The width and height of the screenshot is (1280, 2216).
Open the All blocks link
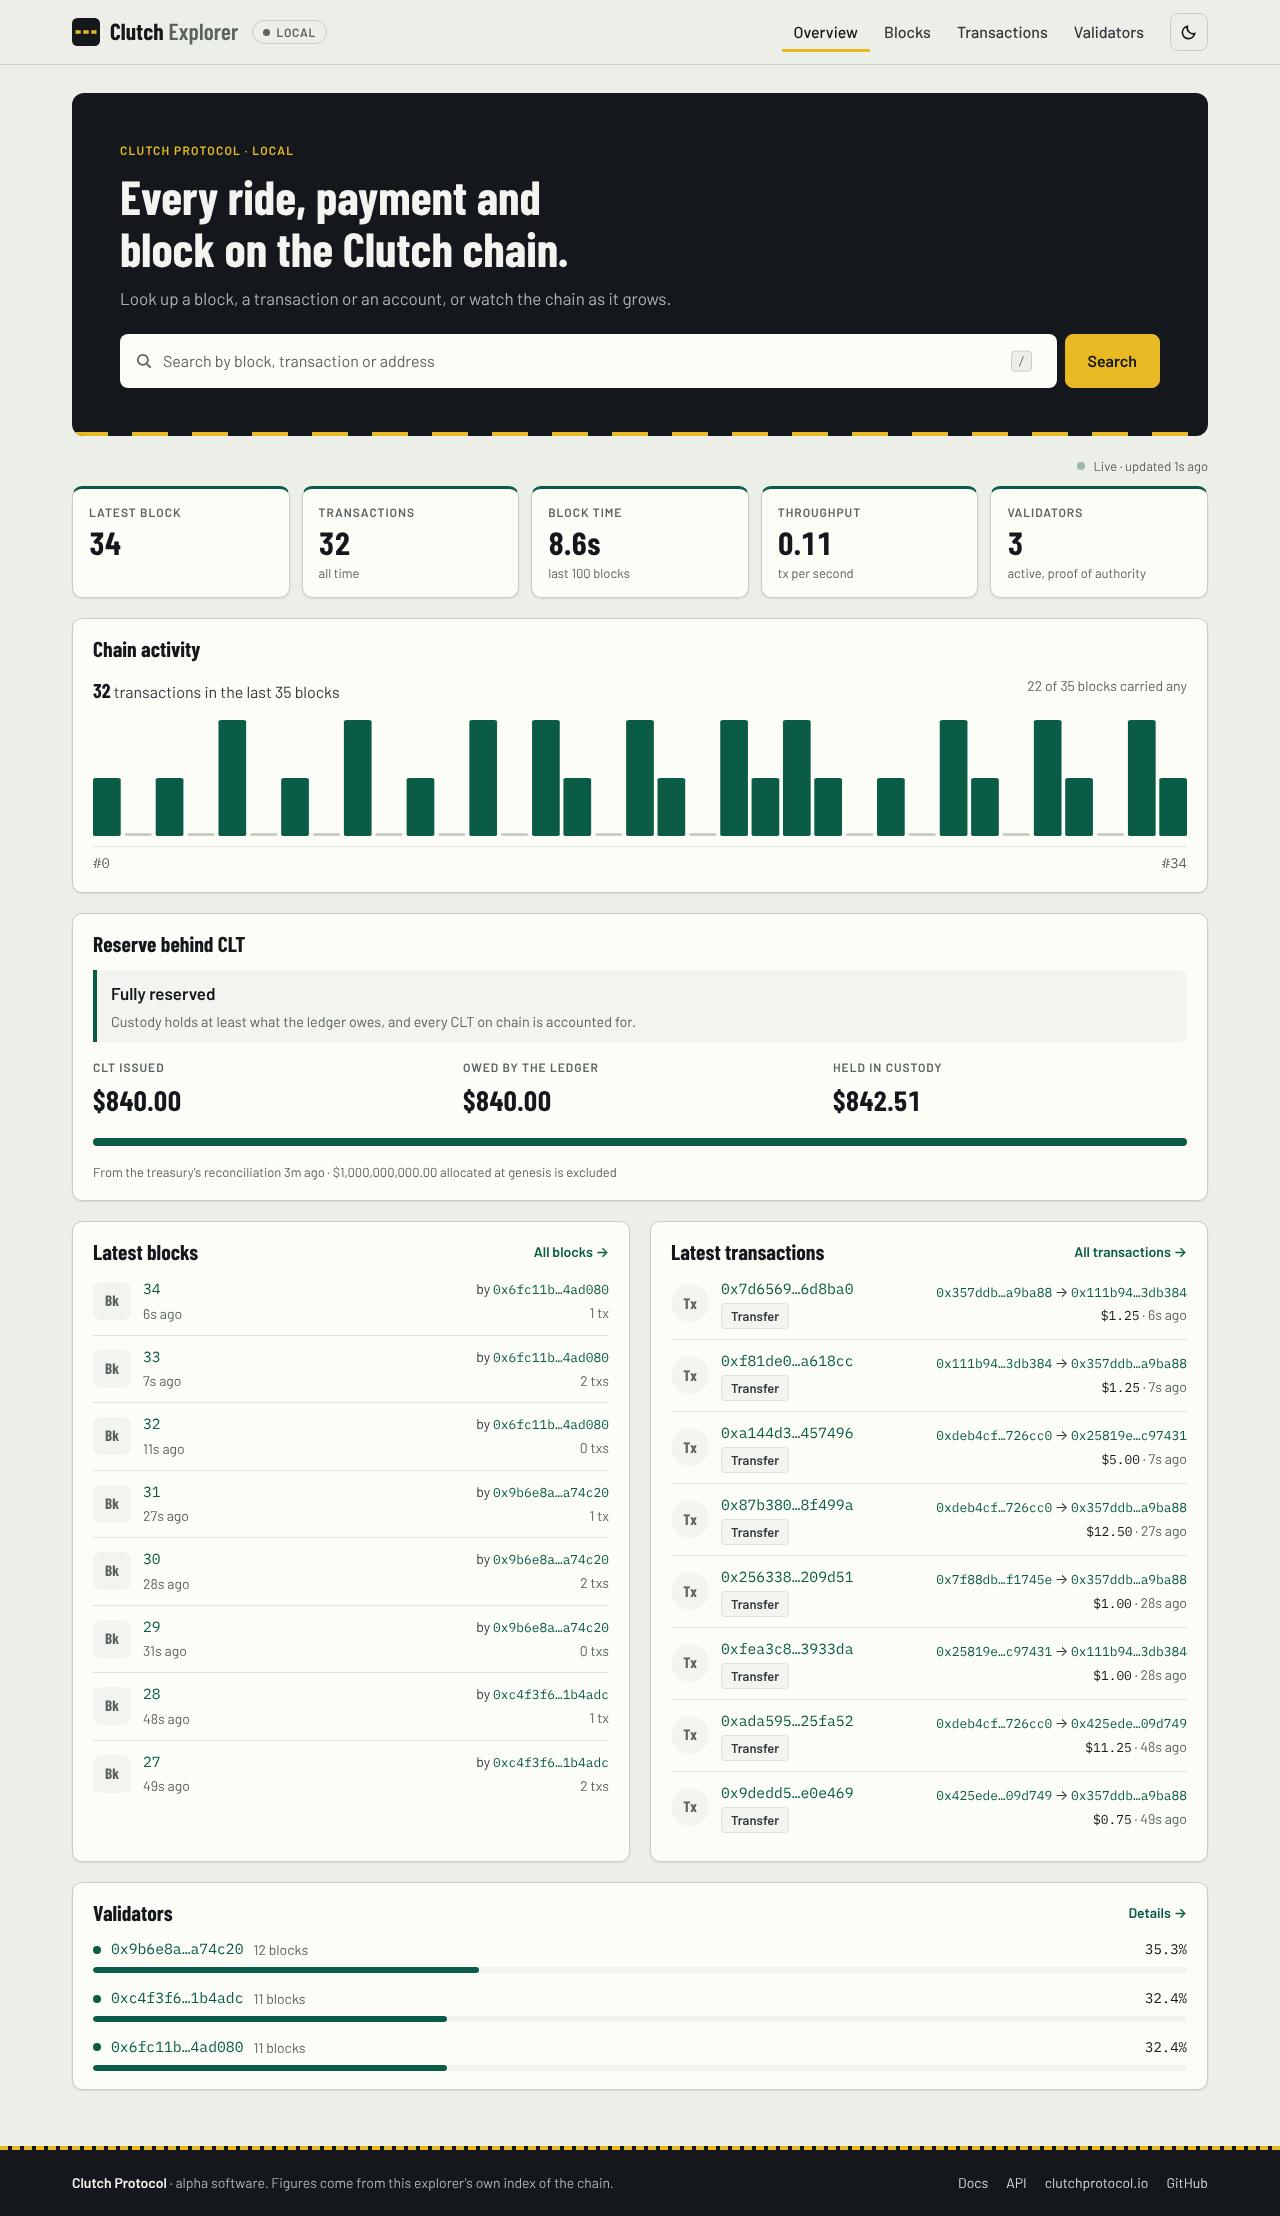[571, 1252]
